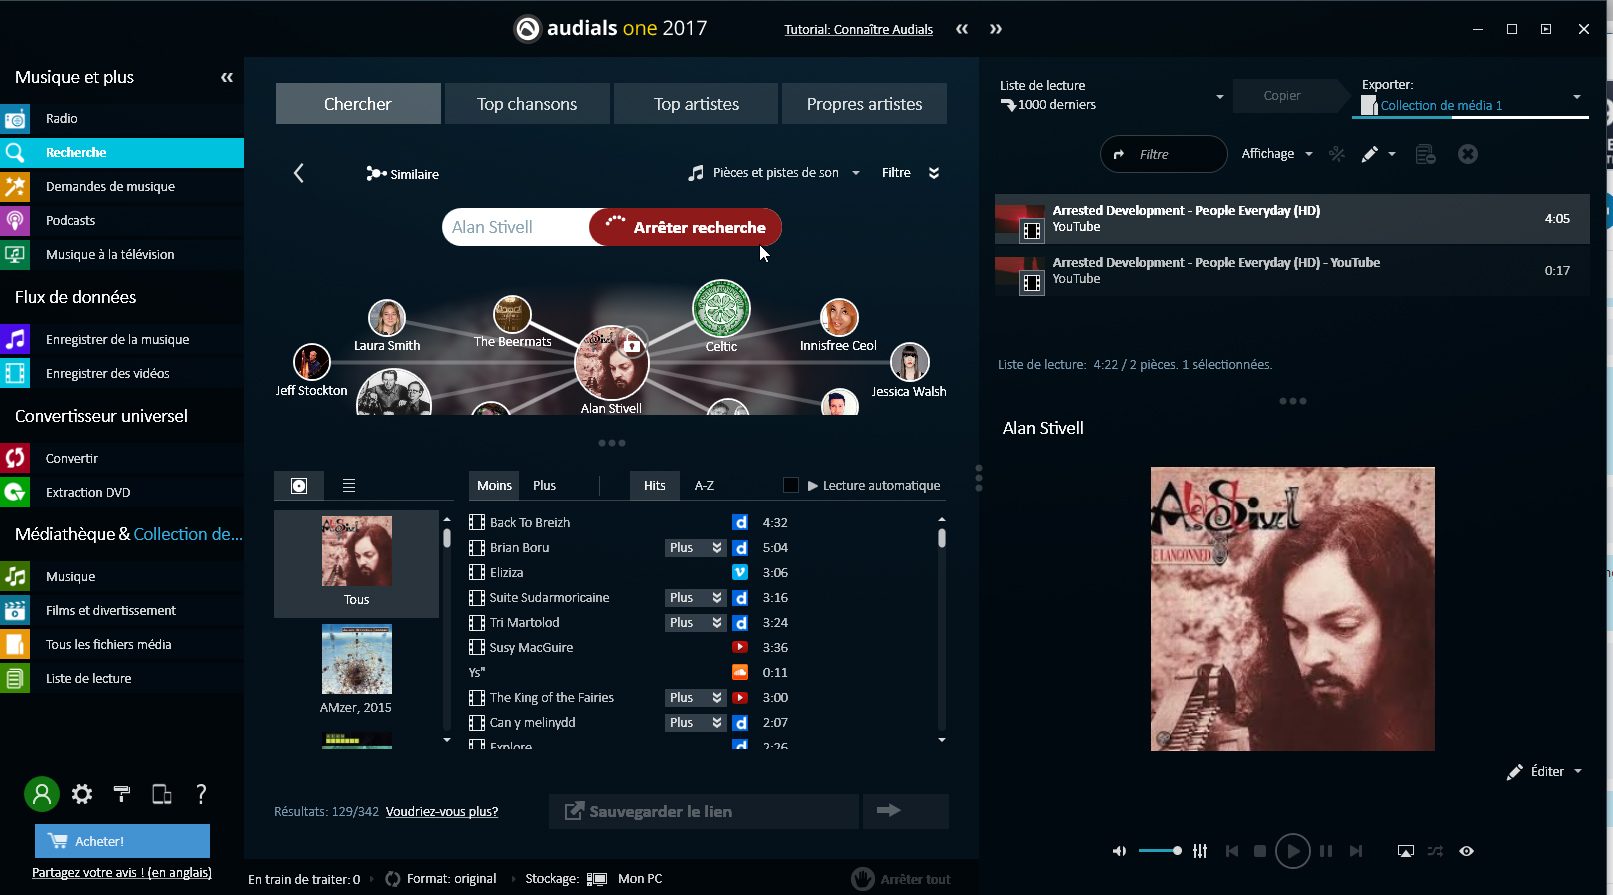Click the delete circle-x icon in playlist toolbar
1613x895 pixels.
click(1467, 154)
